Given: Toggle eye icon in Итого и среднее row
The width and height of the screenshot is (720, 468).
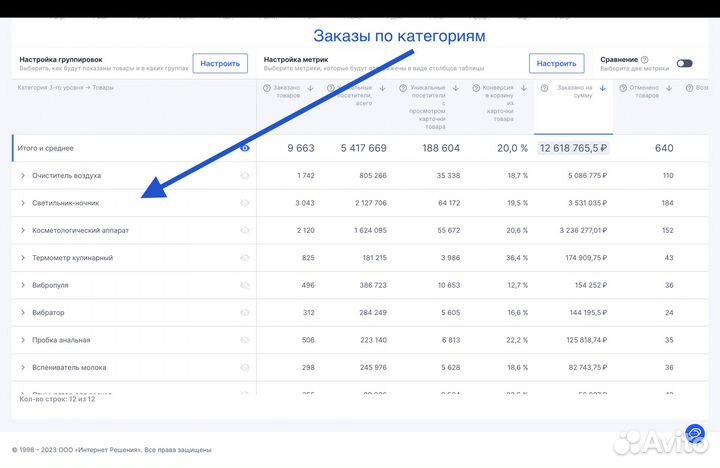Looking at the screenshot, I should tap(245, 148).
